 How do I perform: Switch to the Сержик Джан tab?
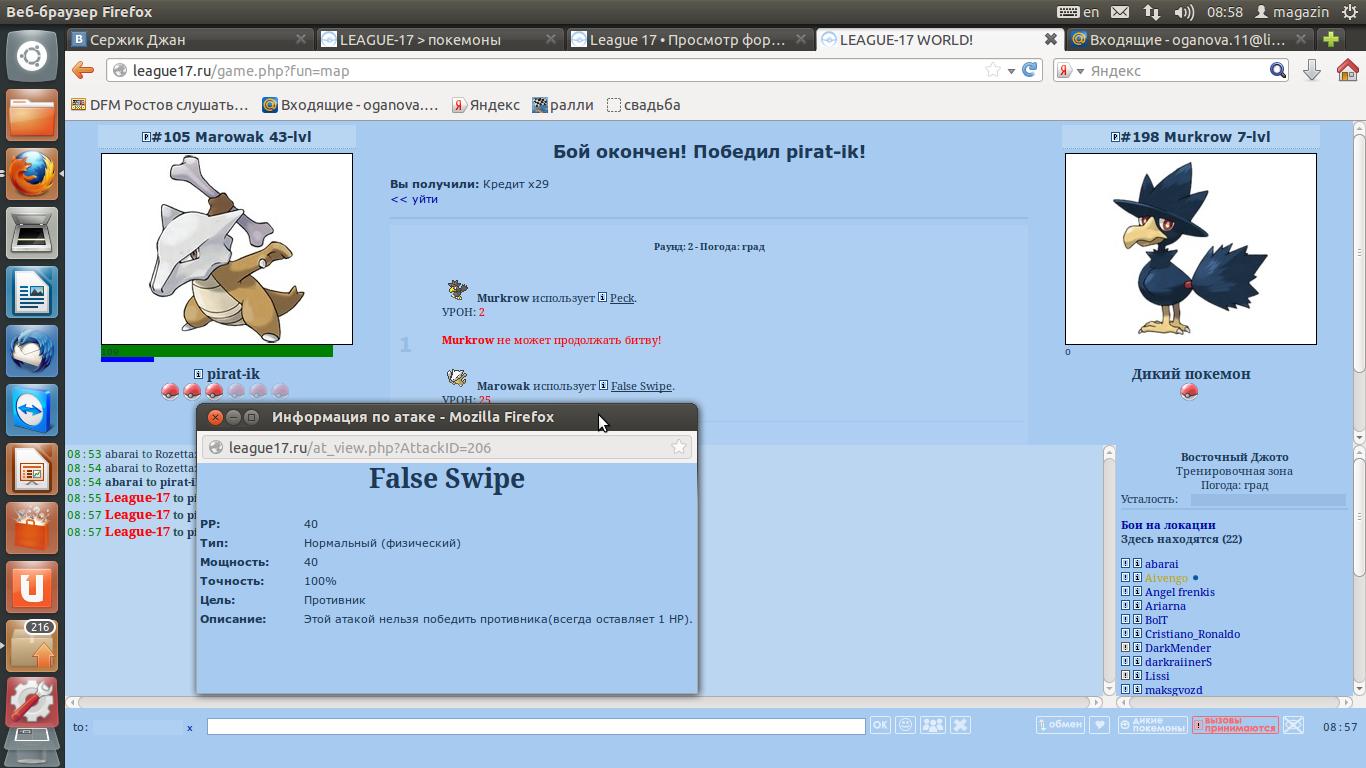189,39
